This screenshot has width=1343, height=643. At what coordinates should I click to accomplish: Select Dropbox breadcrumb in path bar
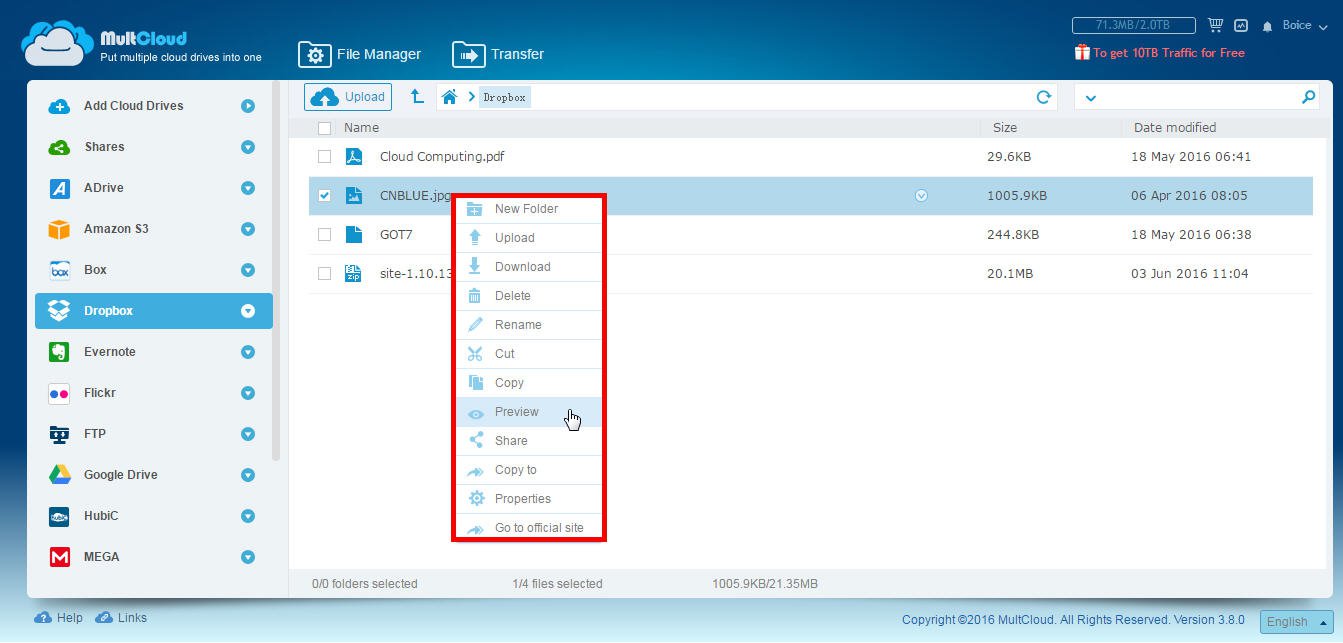coord(504,97)
